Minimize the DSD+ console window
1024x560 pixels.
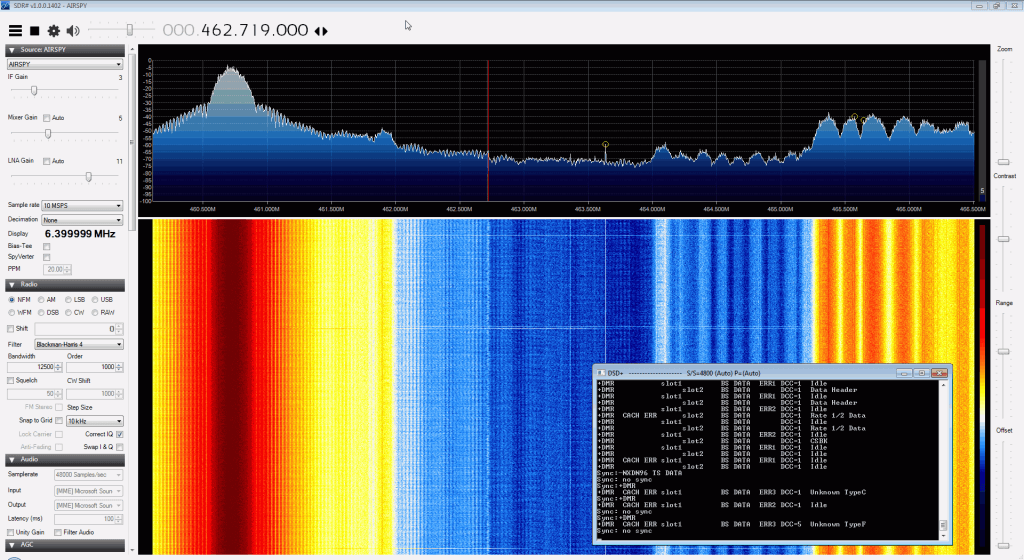(905, 372)
